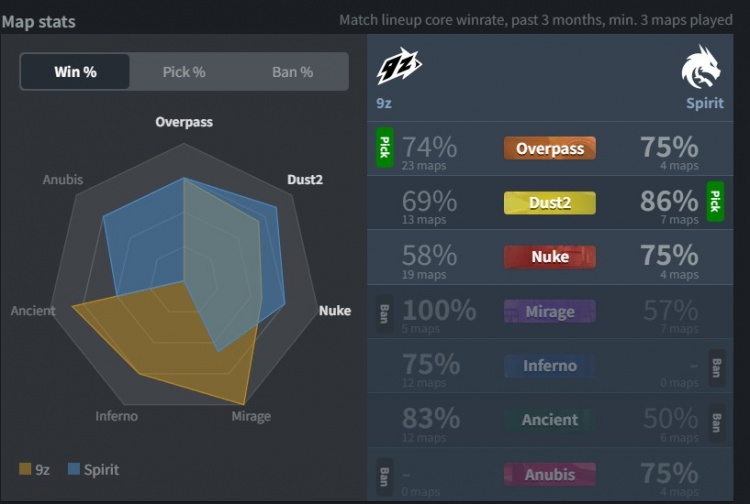Click the Ban badge on Inferno row

(715, 365)
